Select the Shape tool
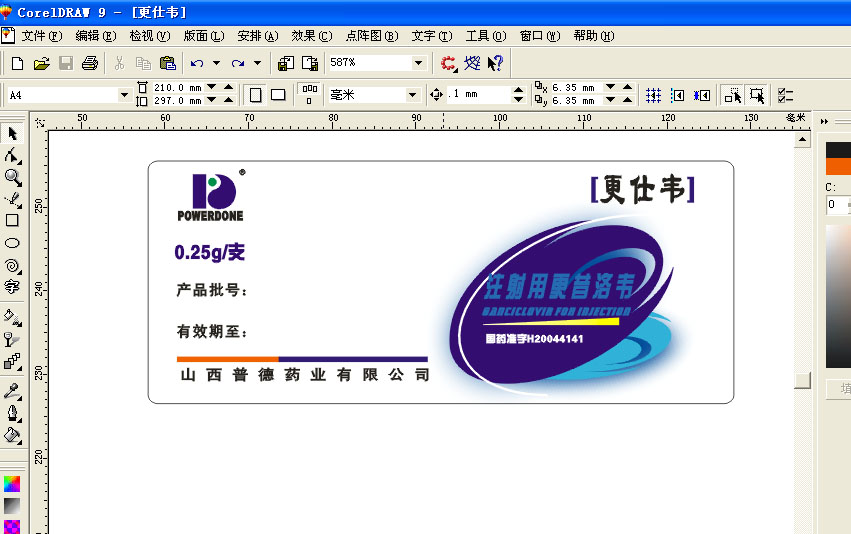This screenshot has width=851, height=534. [x=12, y=156]
